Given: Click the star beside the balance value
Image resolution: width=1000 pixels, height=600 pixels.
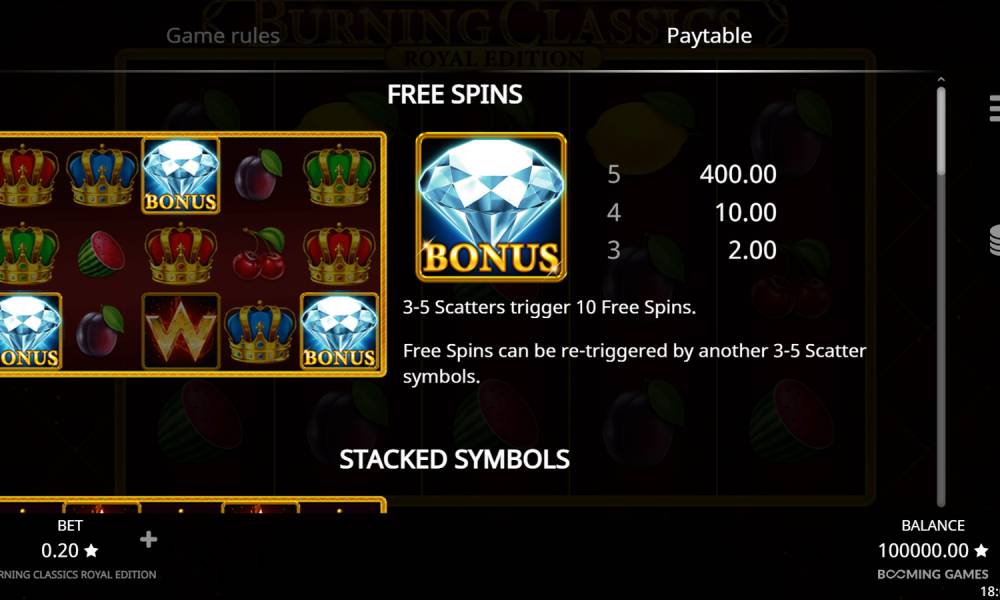Looking at the screenshot, I should (x=981, y=550).
